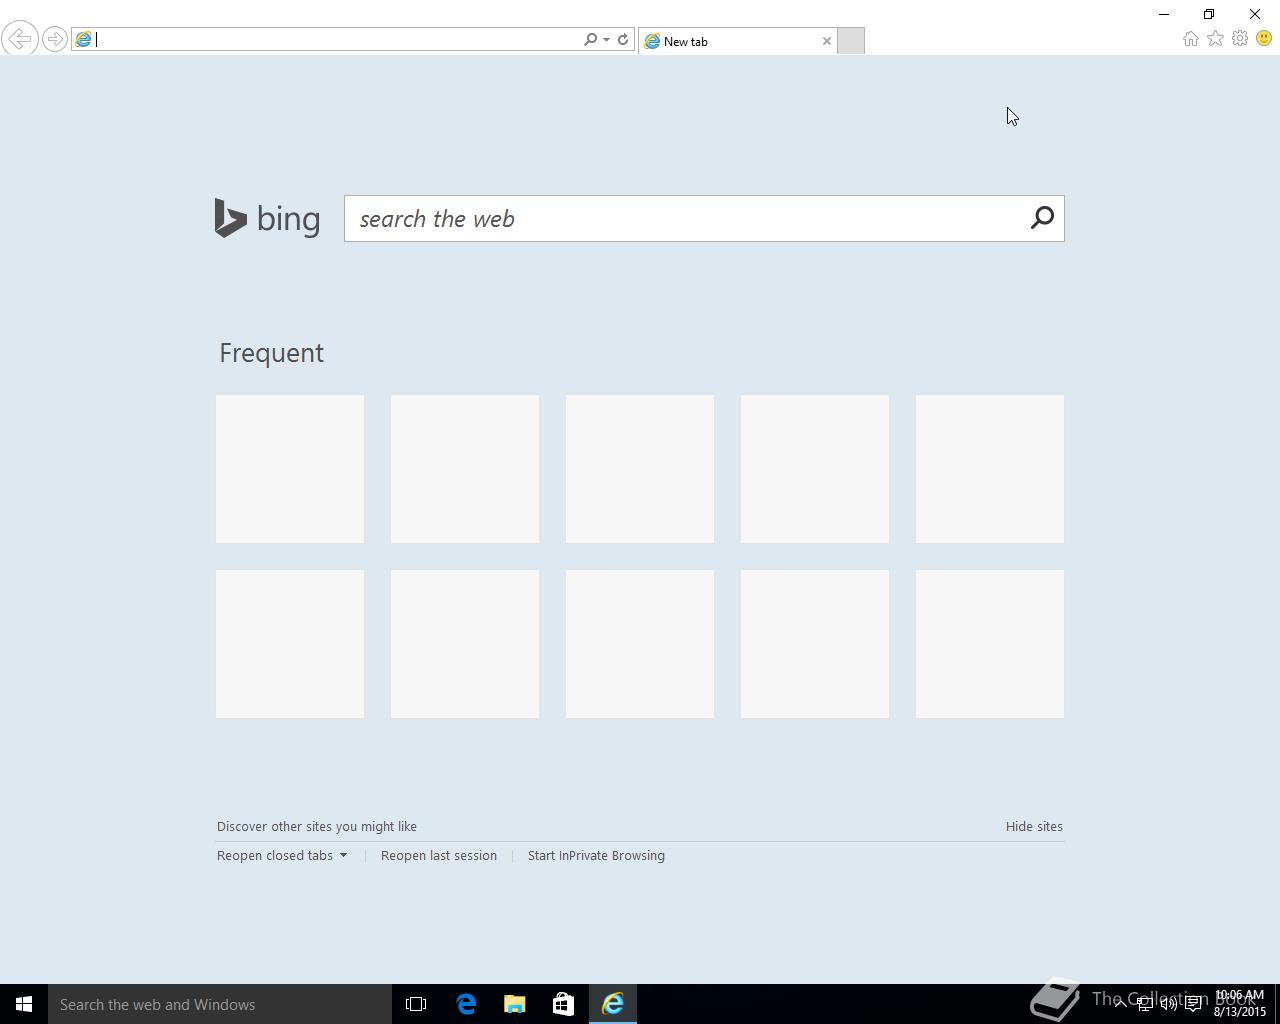This screenshot has width=1280, height=1024.
Task: Click the Hide sites link
Action: pyautogui.click(x=1034, y=827)
